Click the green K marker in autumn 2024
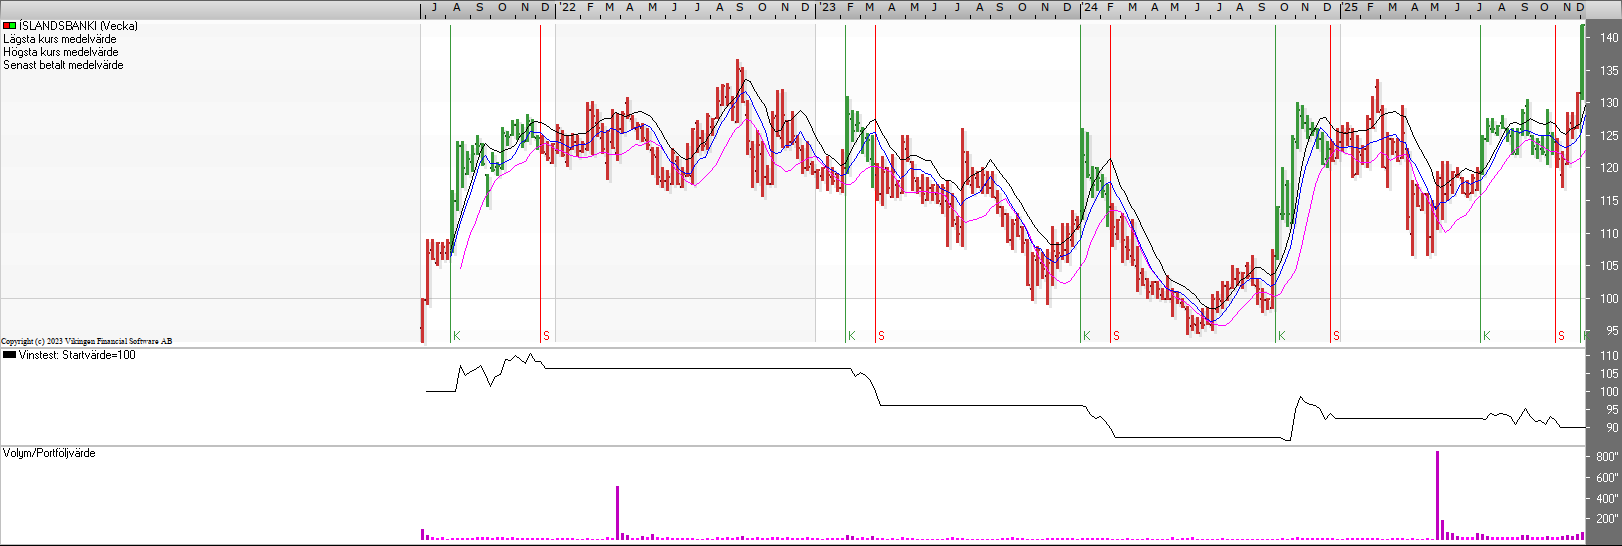1622x546 pixels. (x=1281, y=336)
